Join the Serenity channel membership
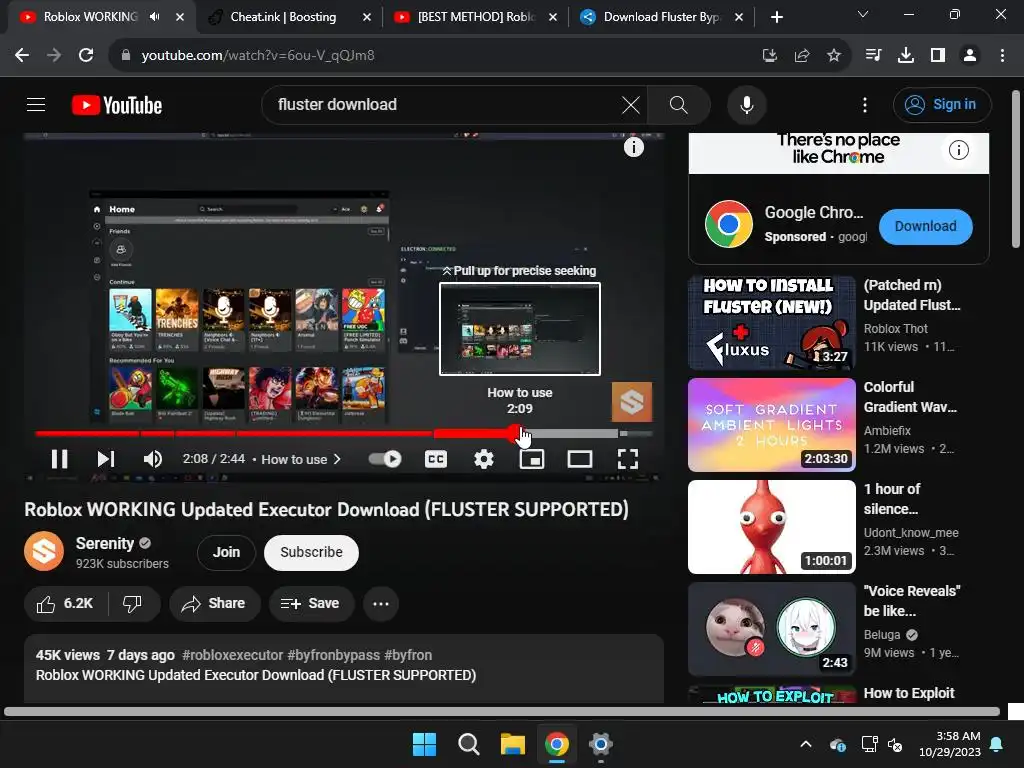This screenshot has height=768, width=1024. click(x=226, y=552)
